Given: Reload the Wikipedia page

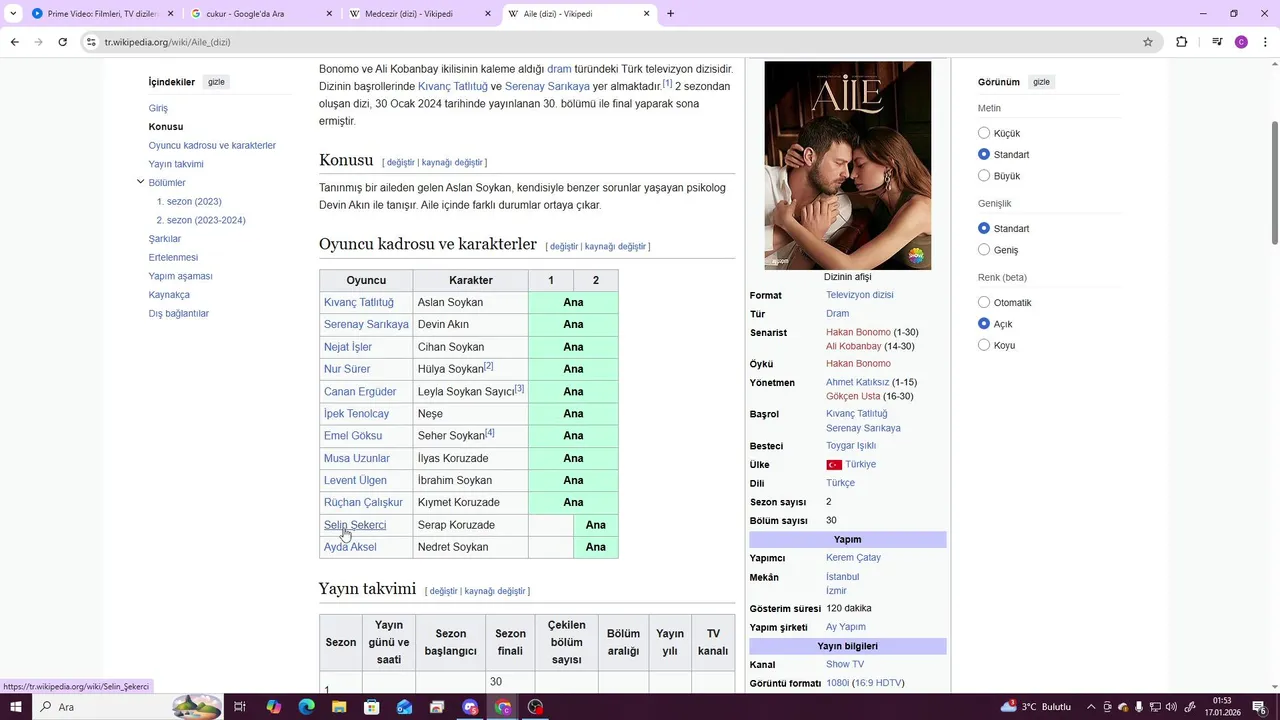Looking at the screenshot, I should (x=62, y=42).
